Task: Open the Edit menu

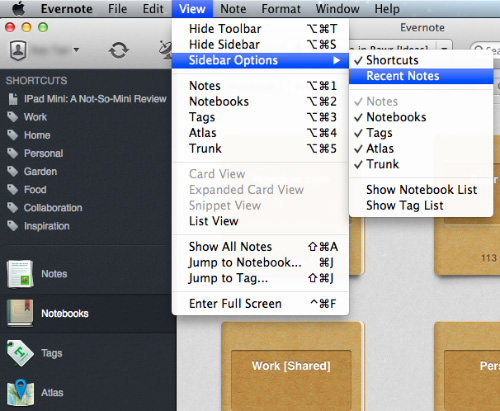Action: (153, 9)
